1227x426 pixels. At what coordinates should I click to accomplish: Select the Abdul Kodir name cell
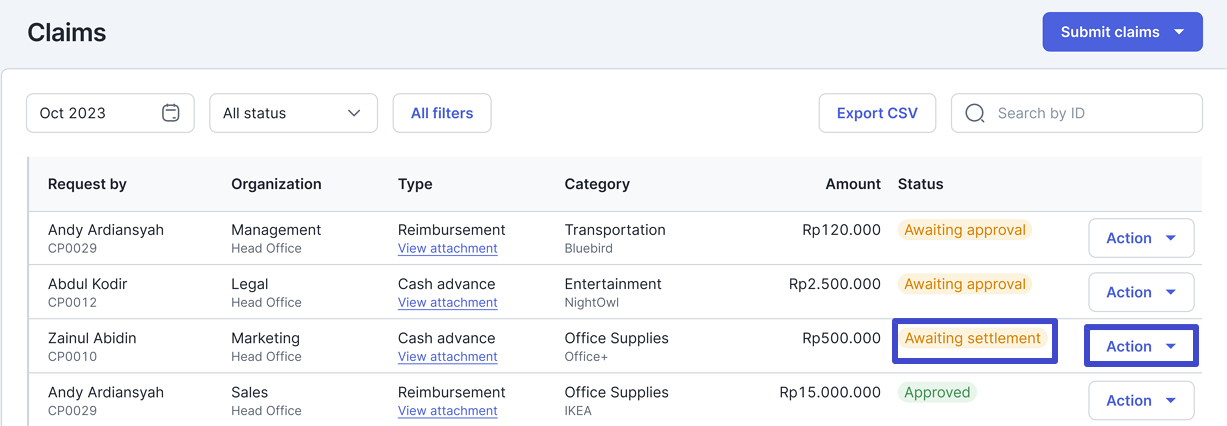[90, 284]
